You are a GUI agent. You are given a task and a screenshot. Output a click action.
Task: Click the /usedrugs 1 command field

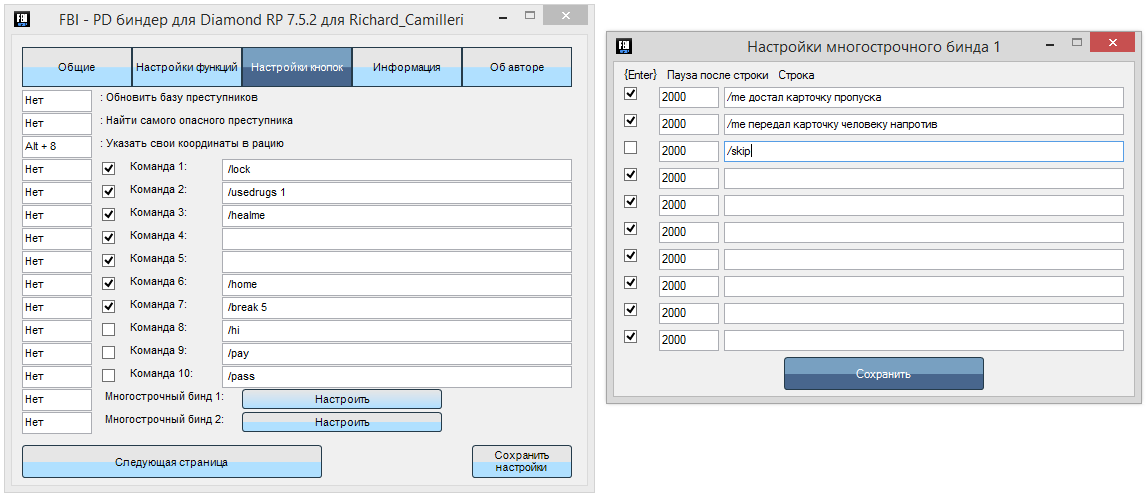pyautogui.click(x=396, y=193)
